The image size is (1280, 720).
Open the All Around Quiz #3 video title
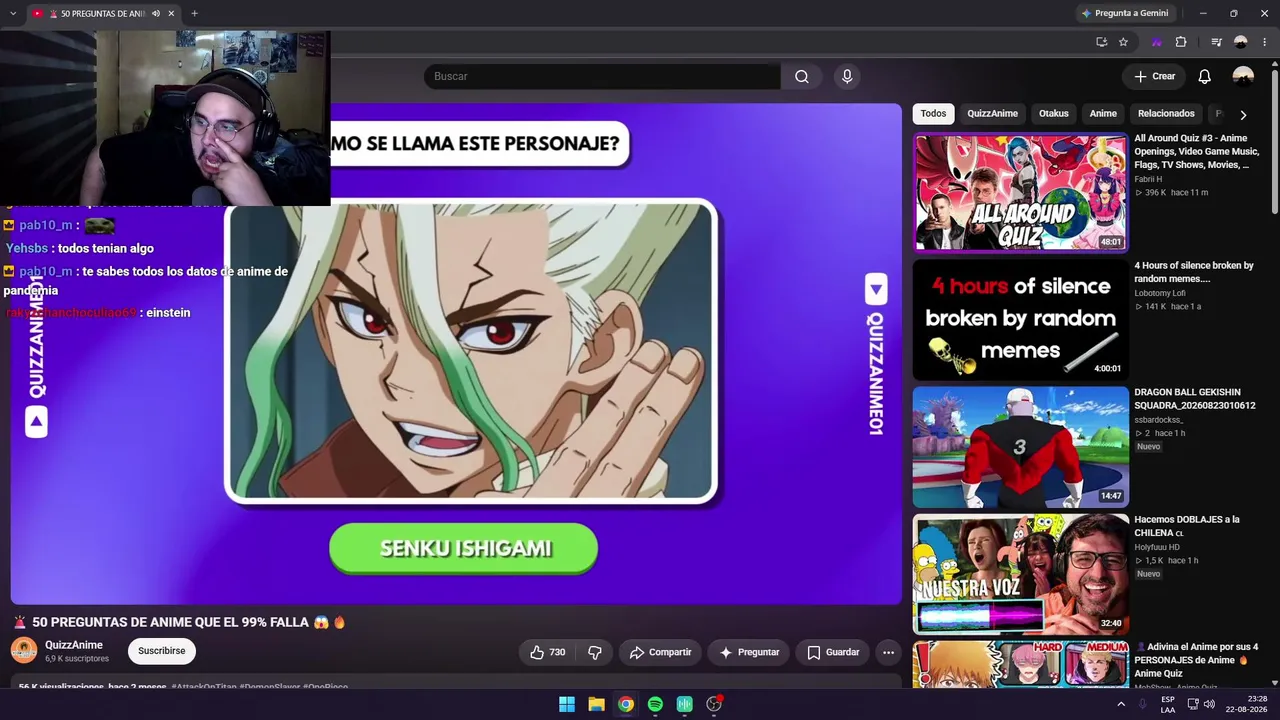tap(1196, 151)
